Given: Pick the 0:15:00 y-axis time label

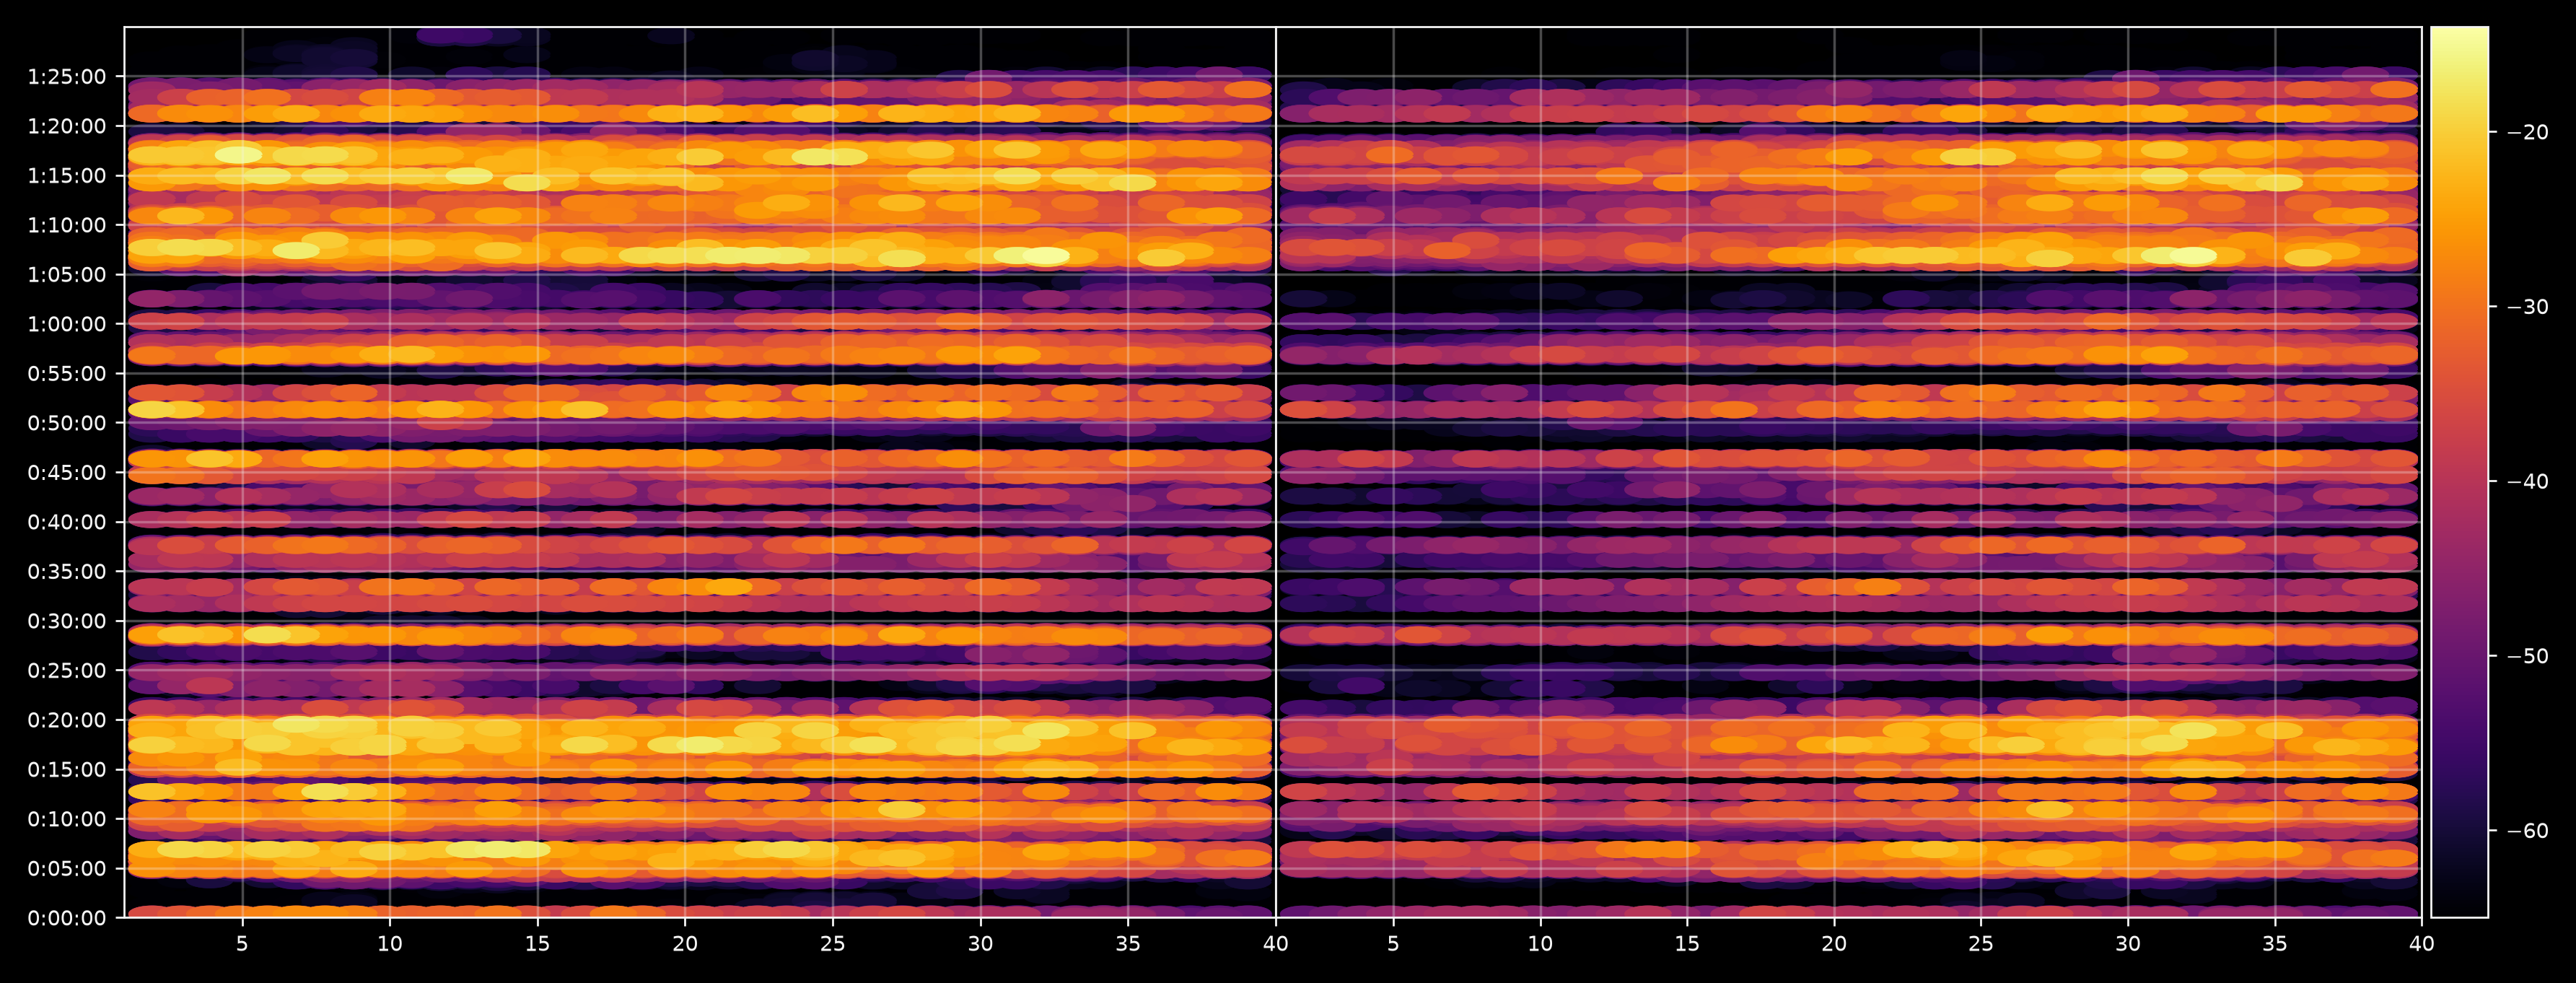Looking at the screenshot, I should (x=66, y=770).
